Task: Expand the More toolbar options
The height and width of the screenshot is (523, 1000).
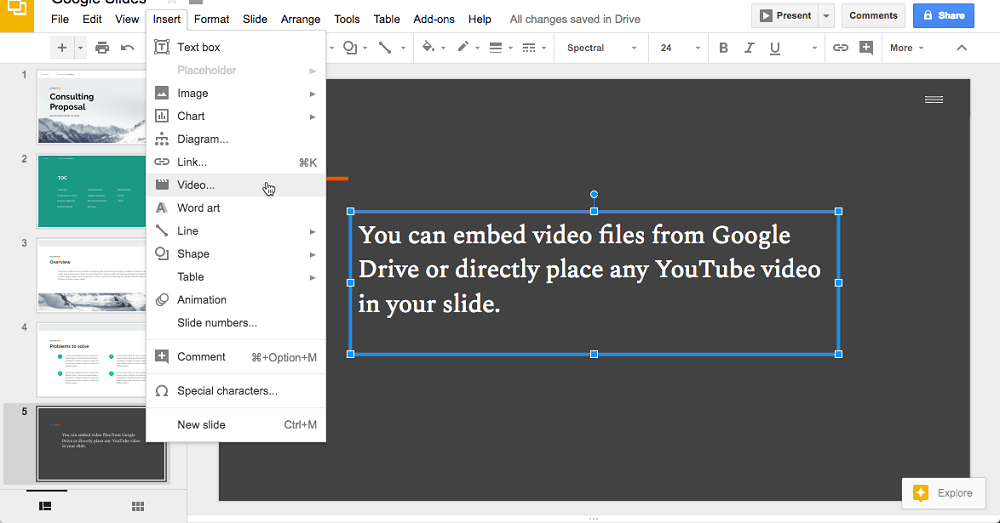Action: (x=906, y=48)
